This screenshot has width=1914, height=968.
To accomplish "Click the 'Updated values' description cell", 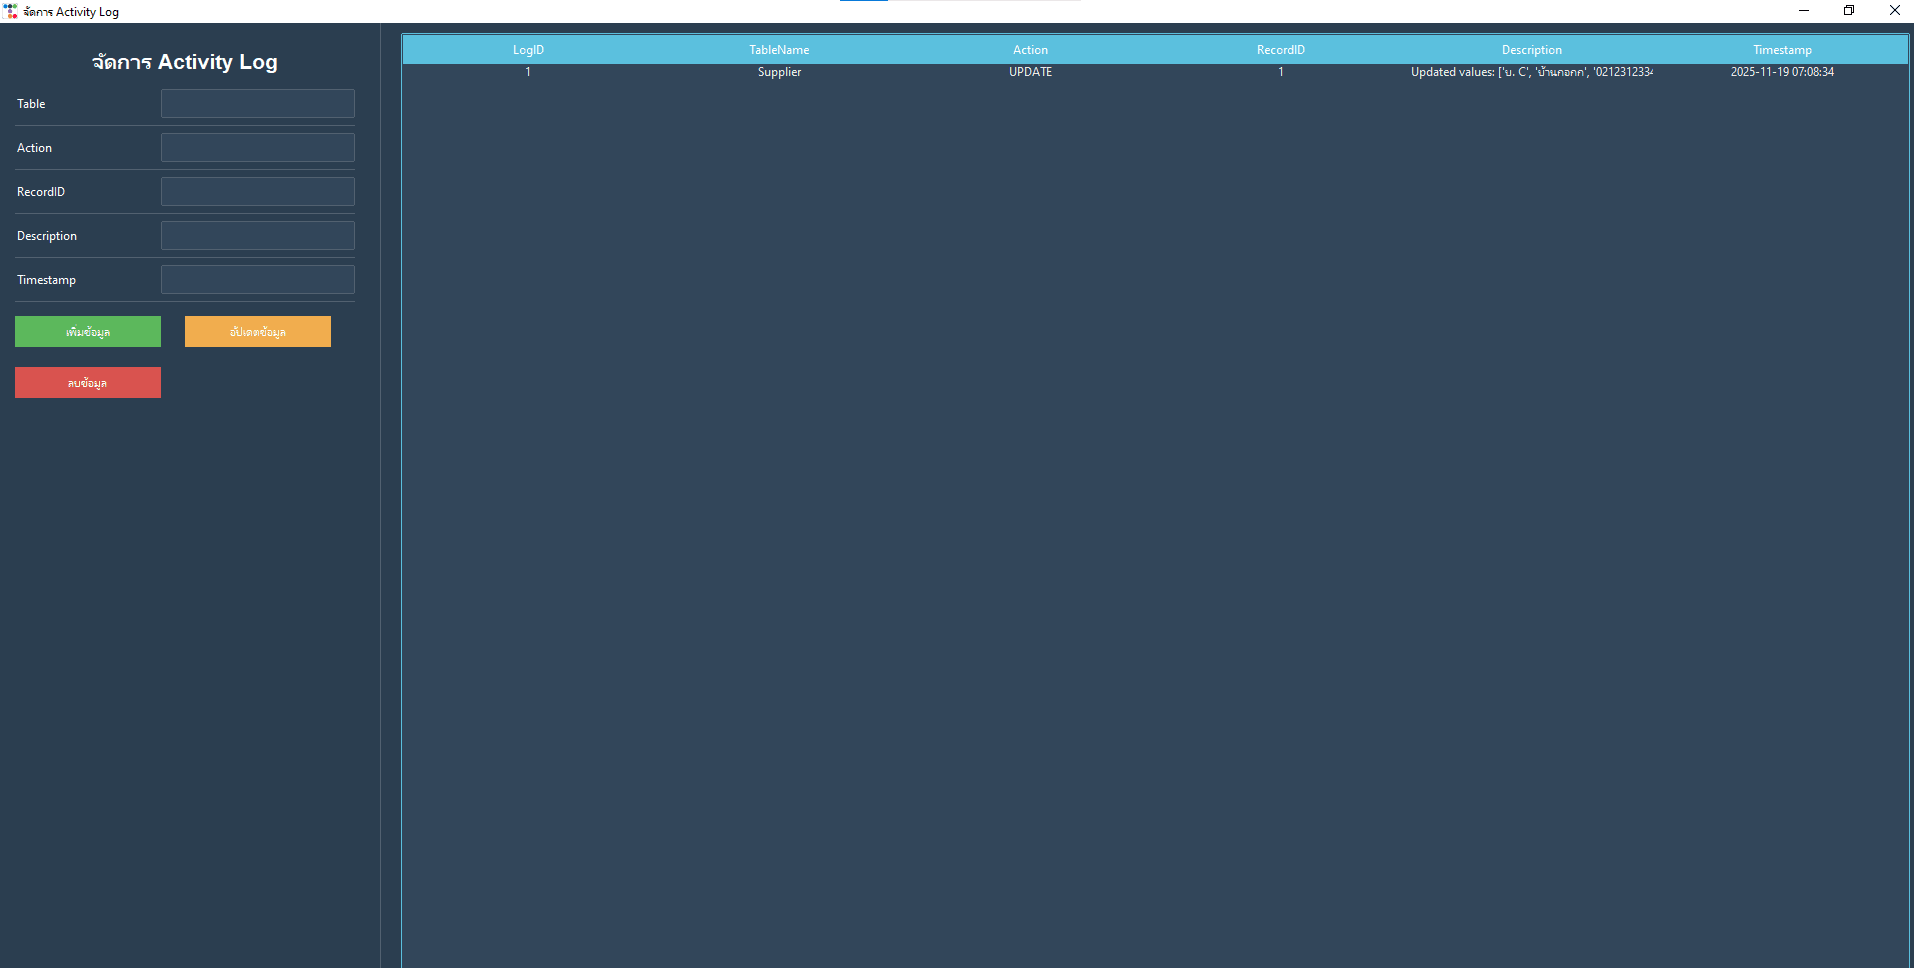I will (1532, 72).
